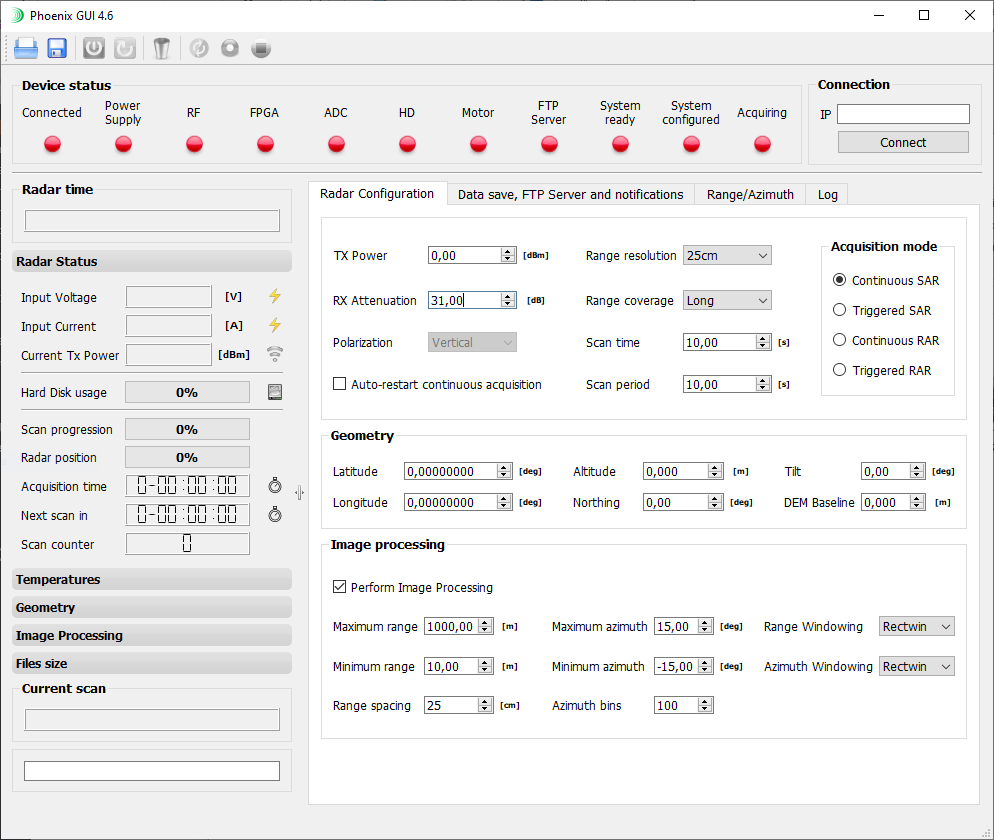Image resolution: width=994 pixels, height=840 pixels.
Task: Click the Scan progression progress bar
Action: pos(187,429)
